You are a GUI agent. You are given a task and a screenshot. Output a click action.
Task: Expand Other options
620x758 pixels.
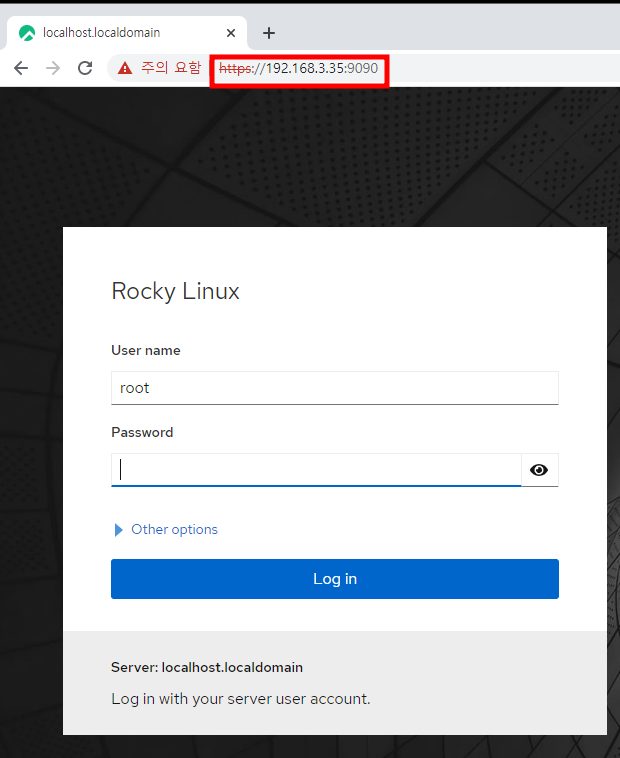coord(166,529)
